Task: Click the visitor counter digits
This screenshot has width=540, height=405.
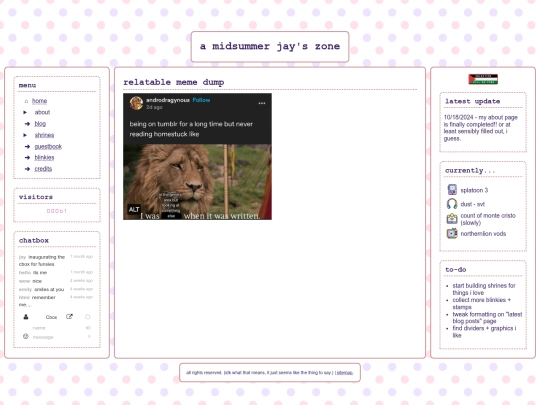Action: click(x=57, y=211)
